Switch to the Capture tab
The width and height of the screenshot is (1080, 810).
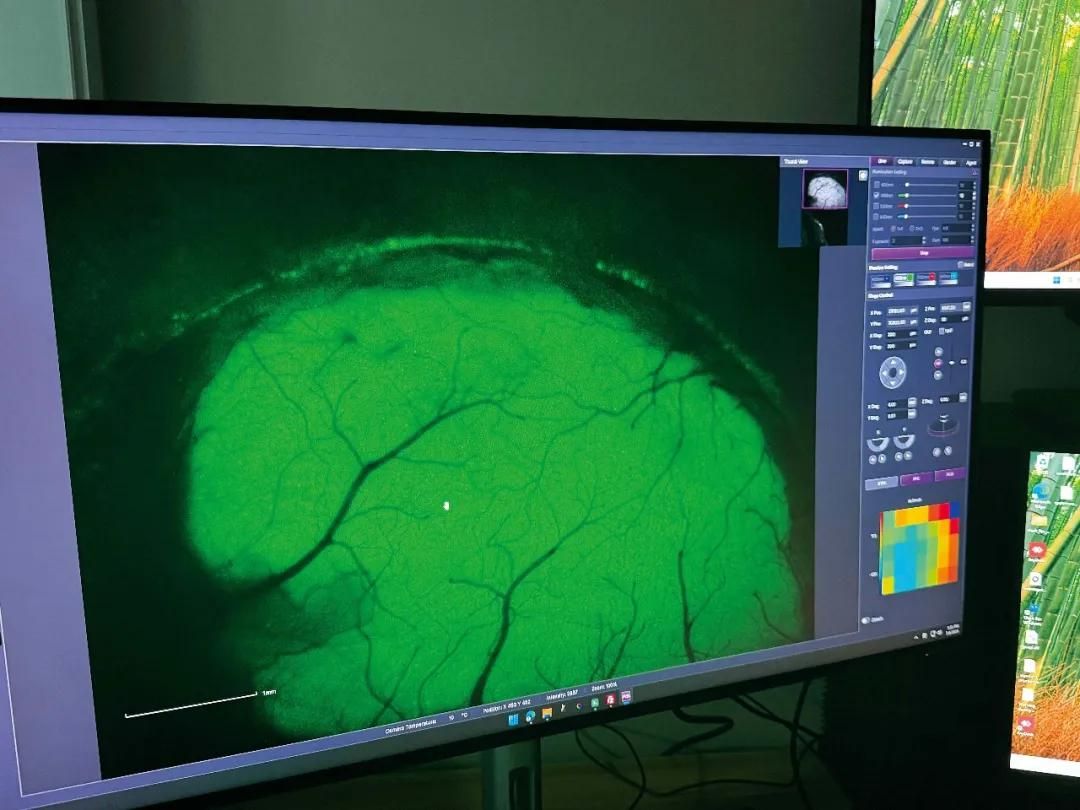[905, 162]
